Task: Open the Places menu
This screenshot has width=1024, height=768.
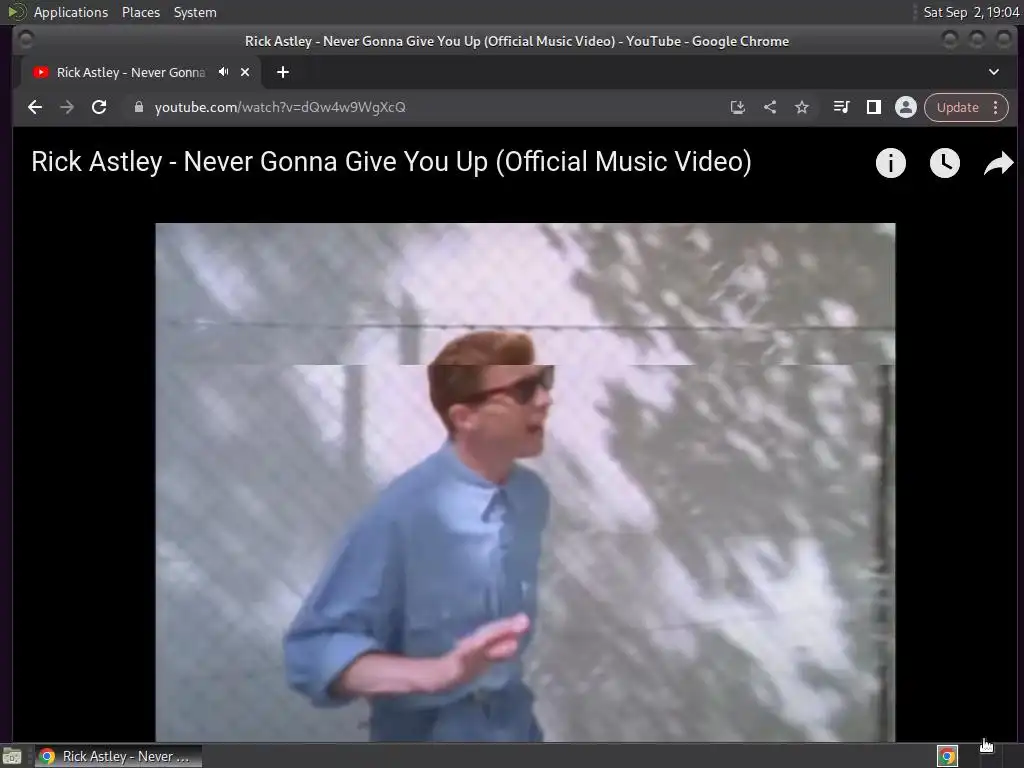Action: click(x=140, y=12)
